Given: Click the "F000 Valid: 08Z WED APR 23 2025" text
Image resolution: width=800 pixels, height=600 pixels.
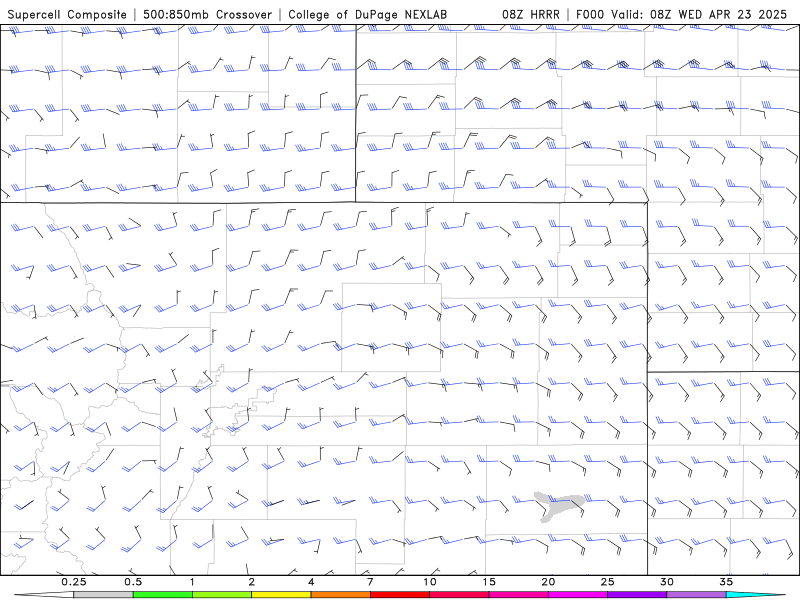Looking at the screenshot, I should coord(681,14).
